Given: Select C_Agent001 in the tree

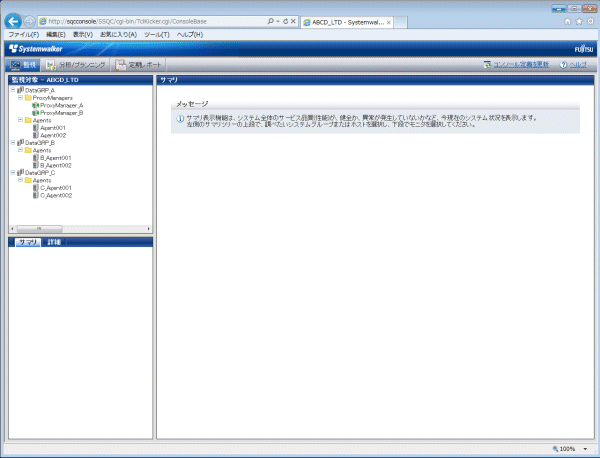Looking at the screenshot, I should [x=56, y=188].
